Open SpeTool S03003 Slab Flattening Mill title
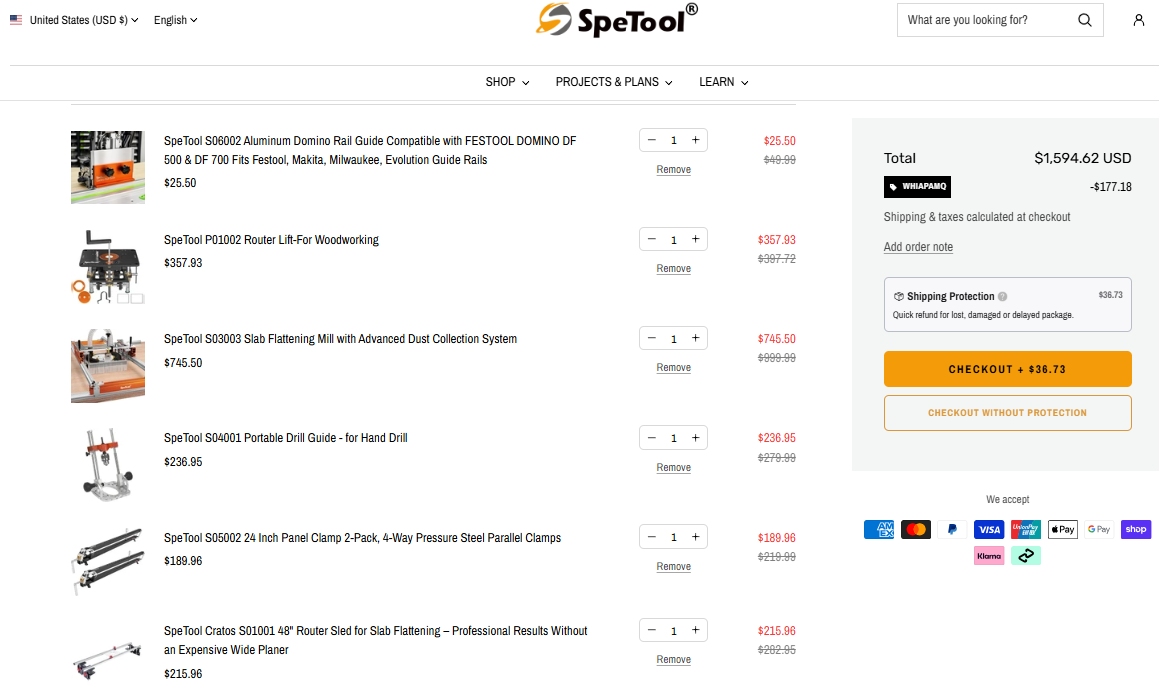The width and height of the screenshot is (1159, 692). 340,339
